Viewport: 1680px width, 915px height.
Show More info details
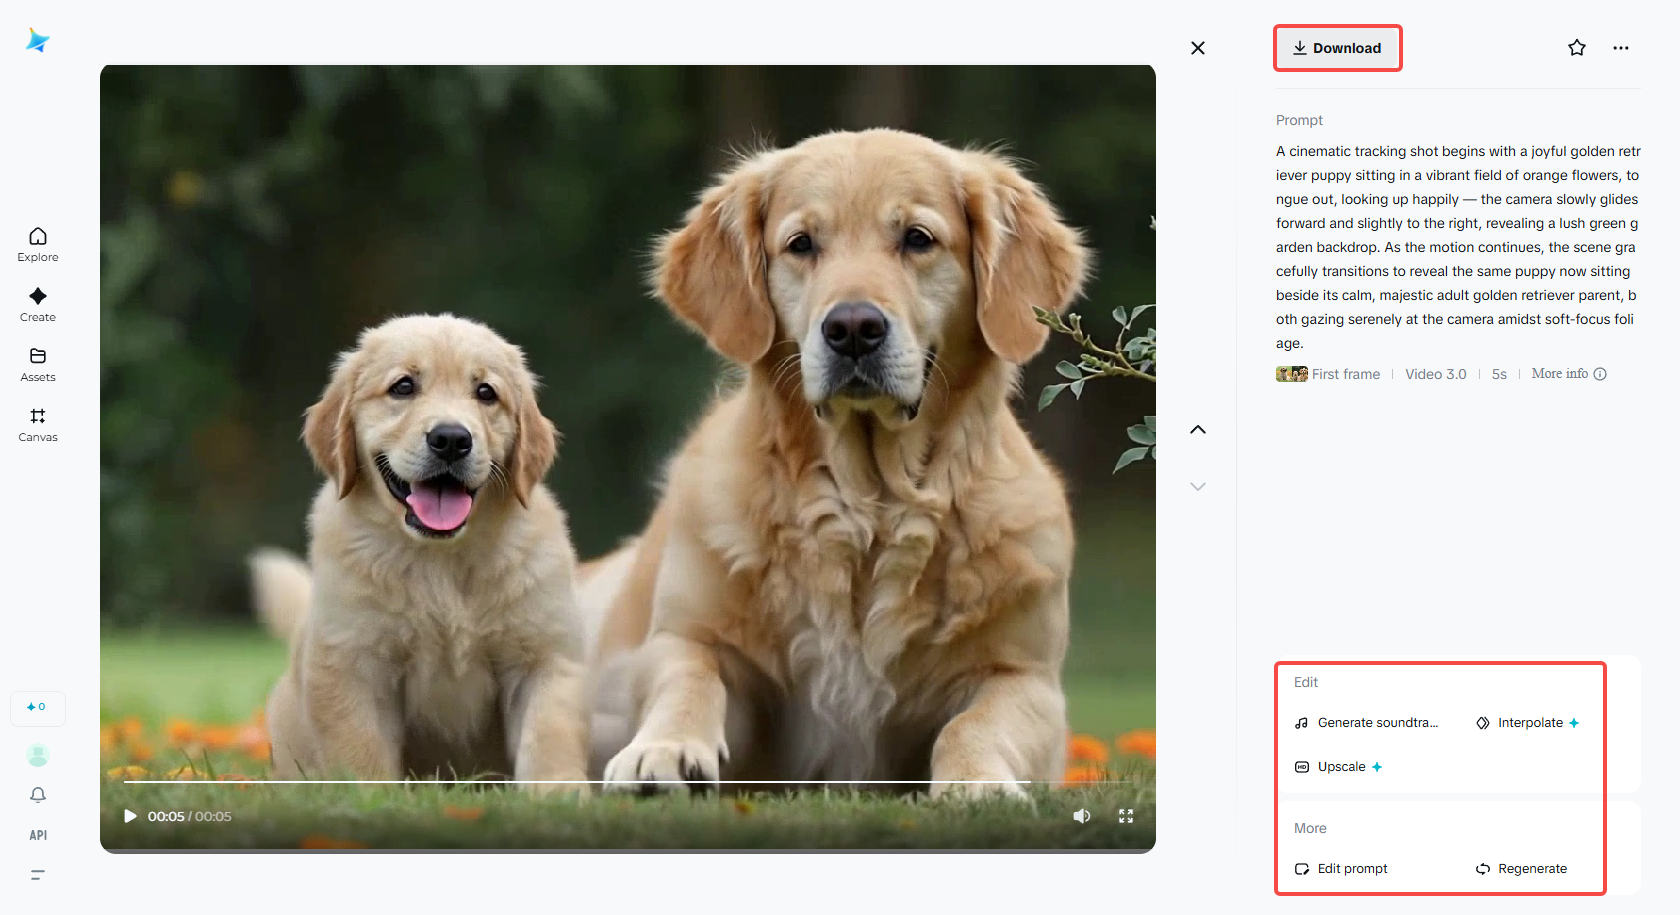[1569, 374]
